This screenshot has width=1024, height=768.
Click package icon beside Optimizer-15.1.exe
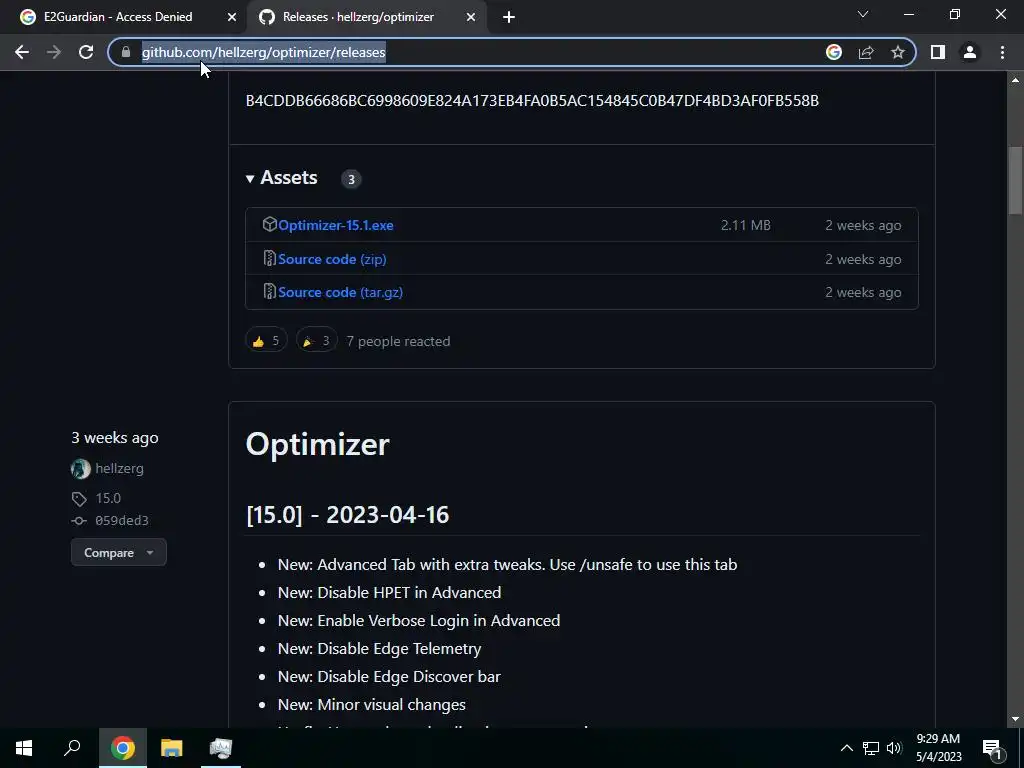click(x=269, y=225)
